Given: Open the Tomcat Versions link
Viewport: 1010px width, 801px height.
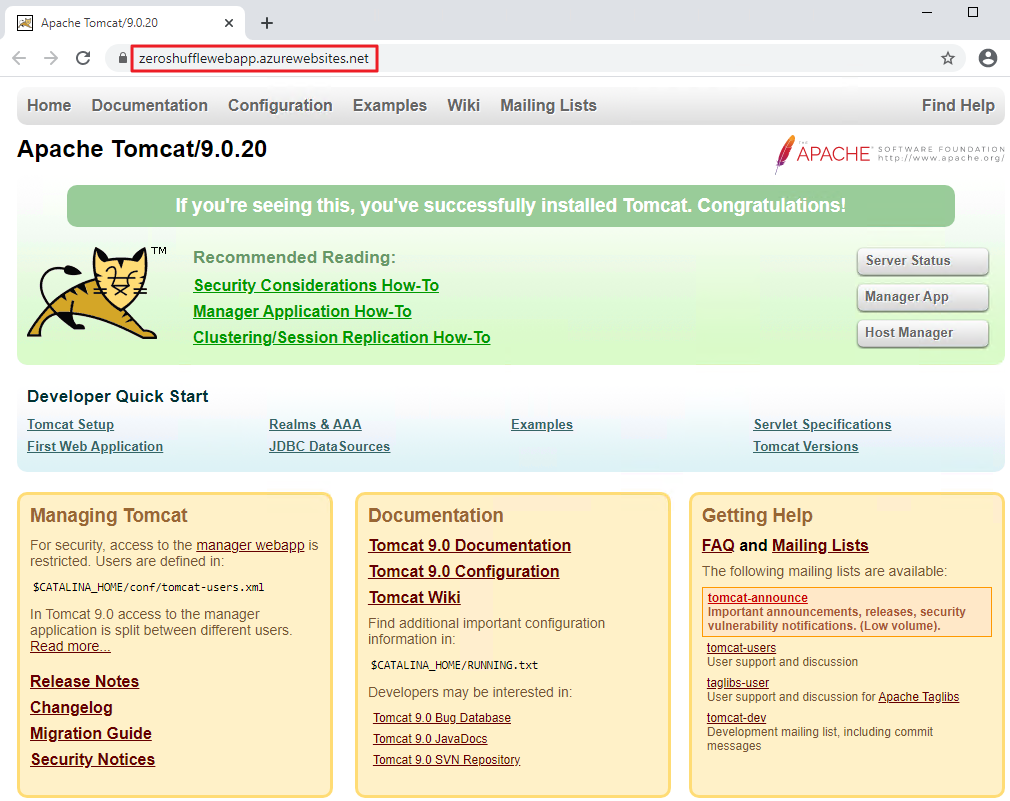Looking at the screenshot, I should 806,447.
